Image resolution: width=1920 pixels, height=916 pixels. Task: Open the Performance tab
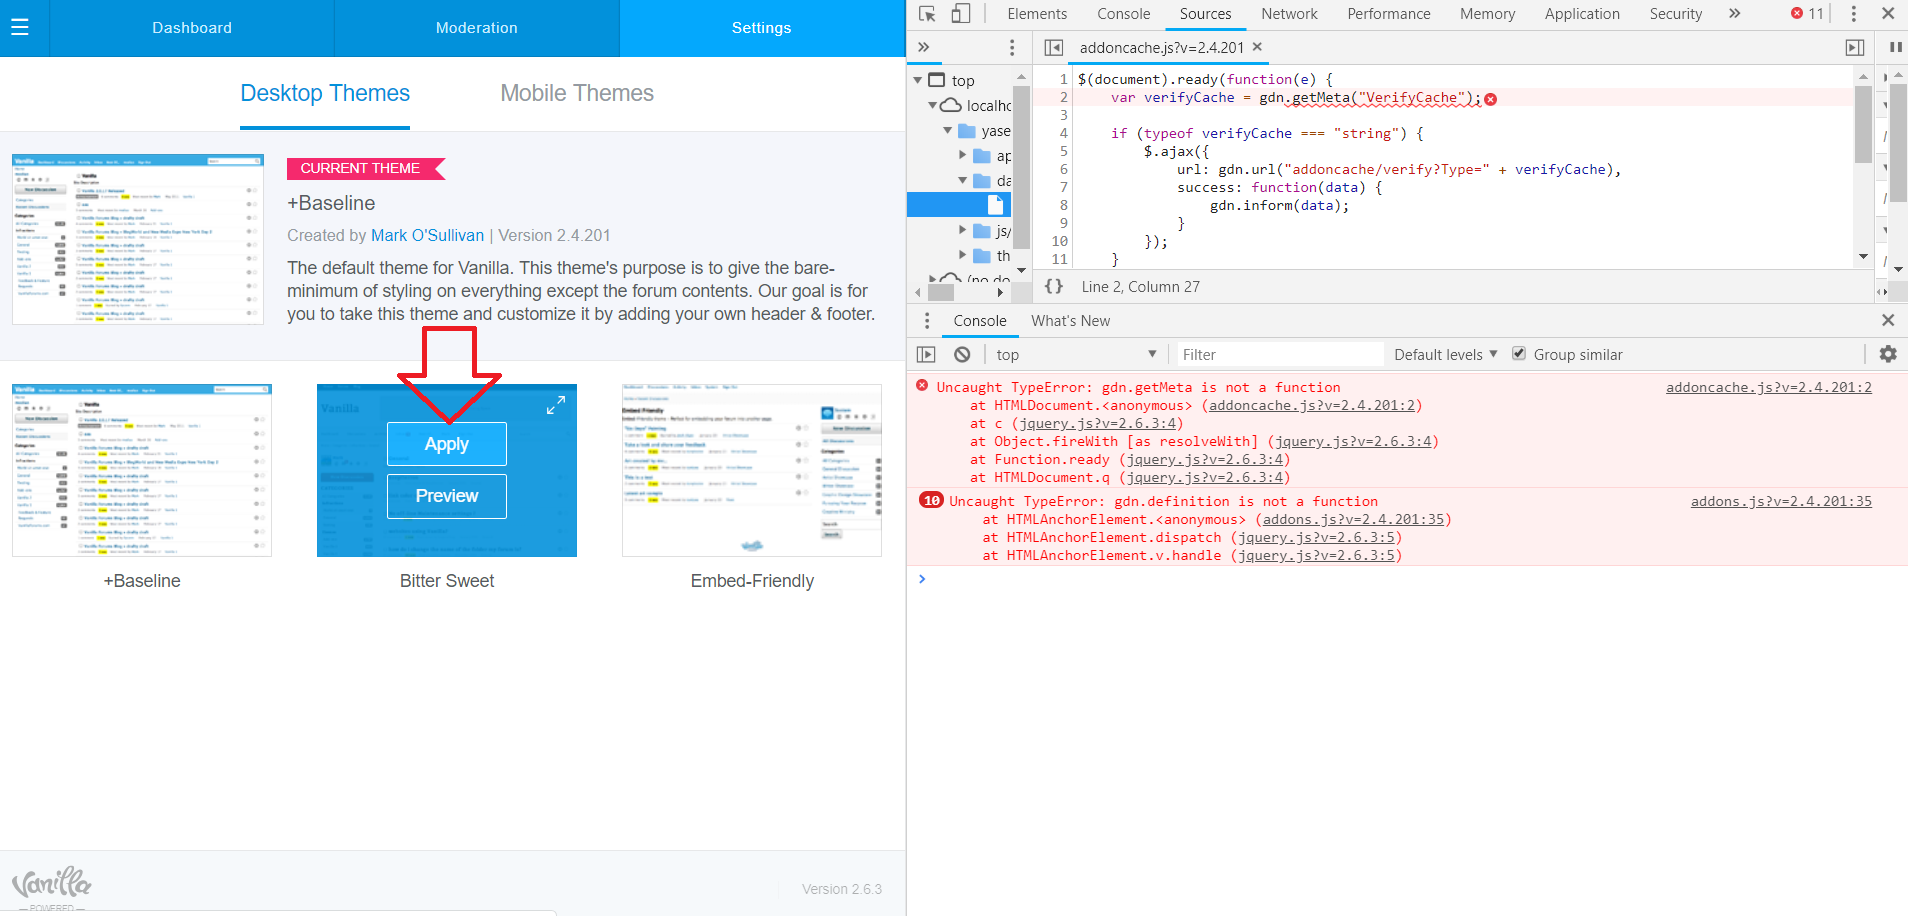click(x=1389, y=14)
